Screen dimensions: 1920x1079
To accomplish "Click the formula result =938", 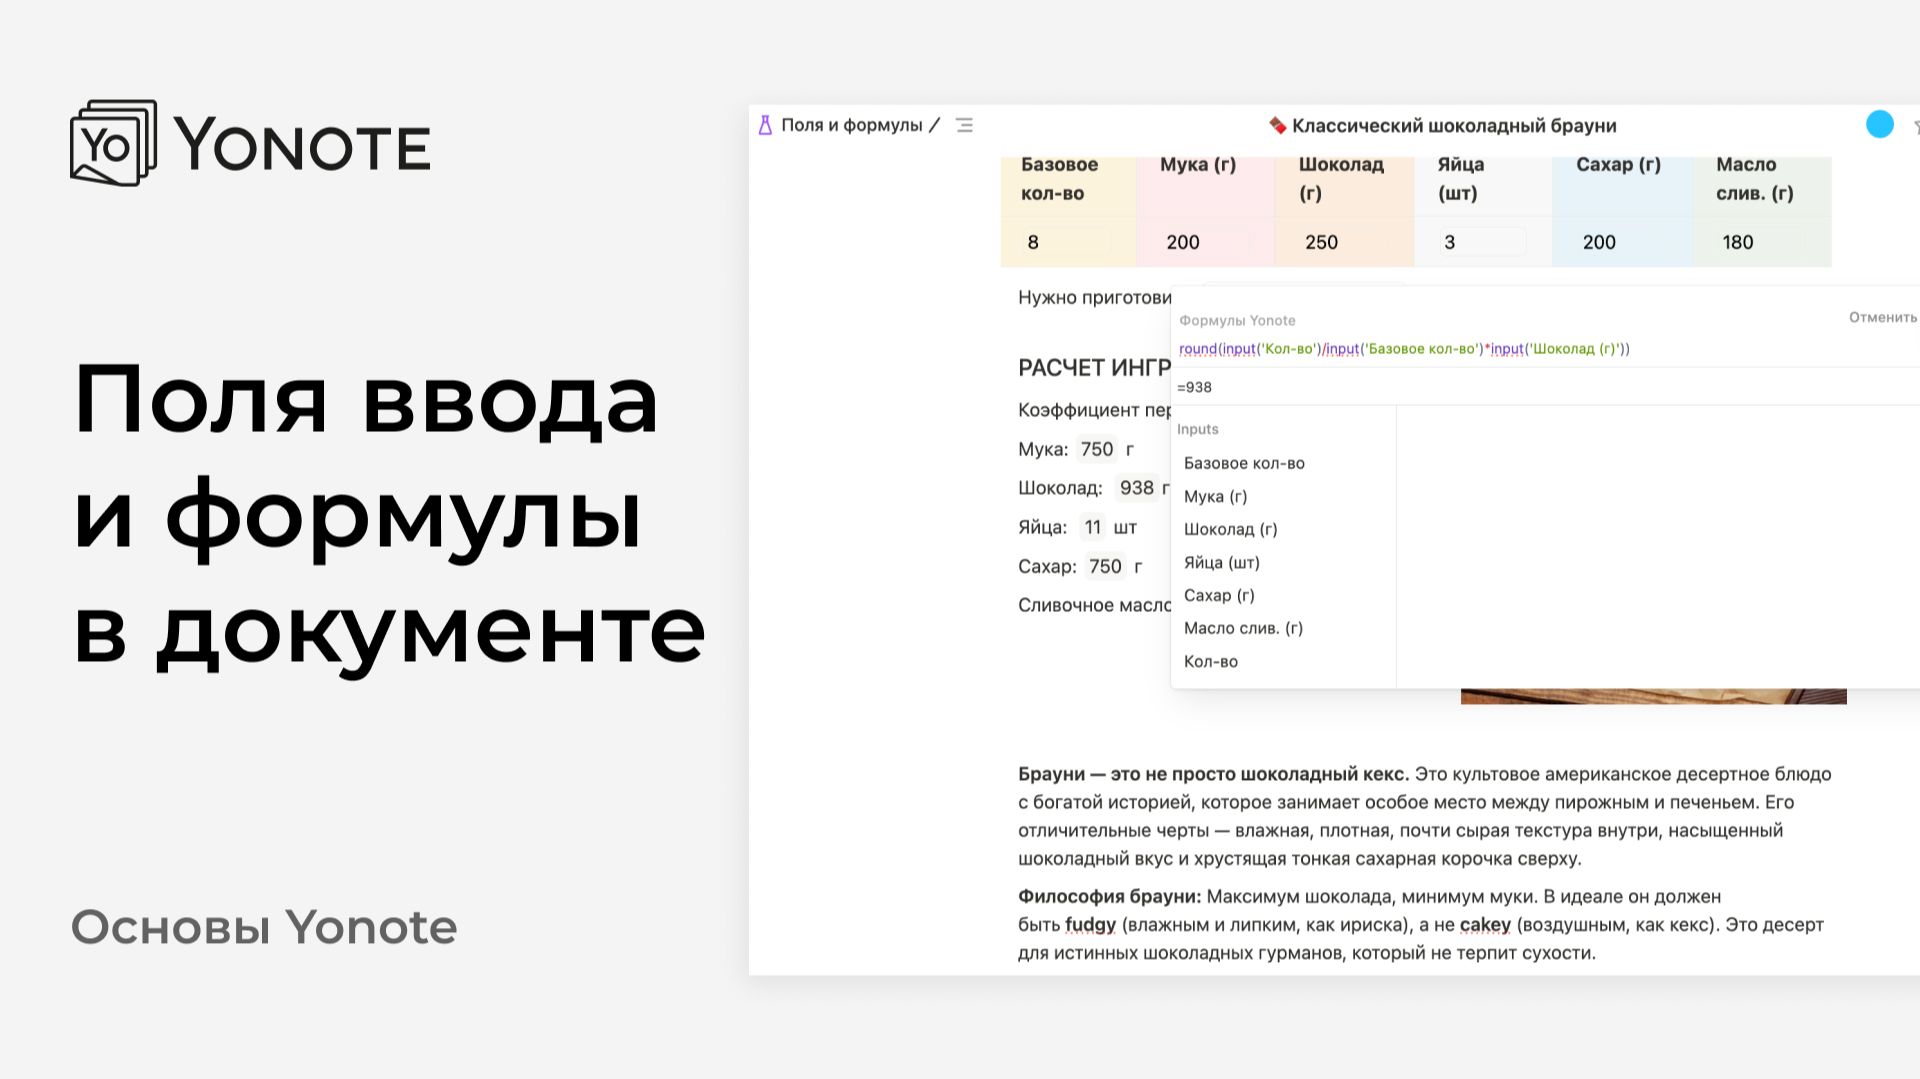I will point(1194,387).
